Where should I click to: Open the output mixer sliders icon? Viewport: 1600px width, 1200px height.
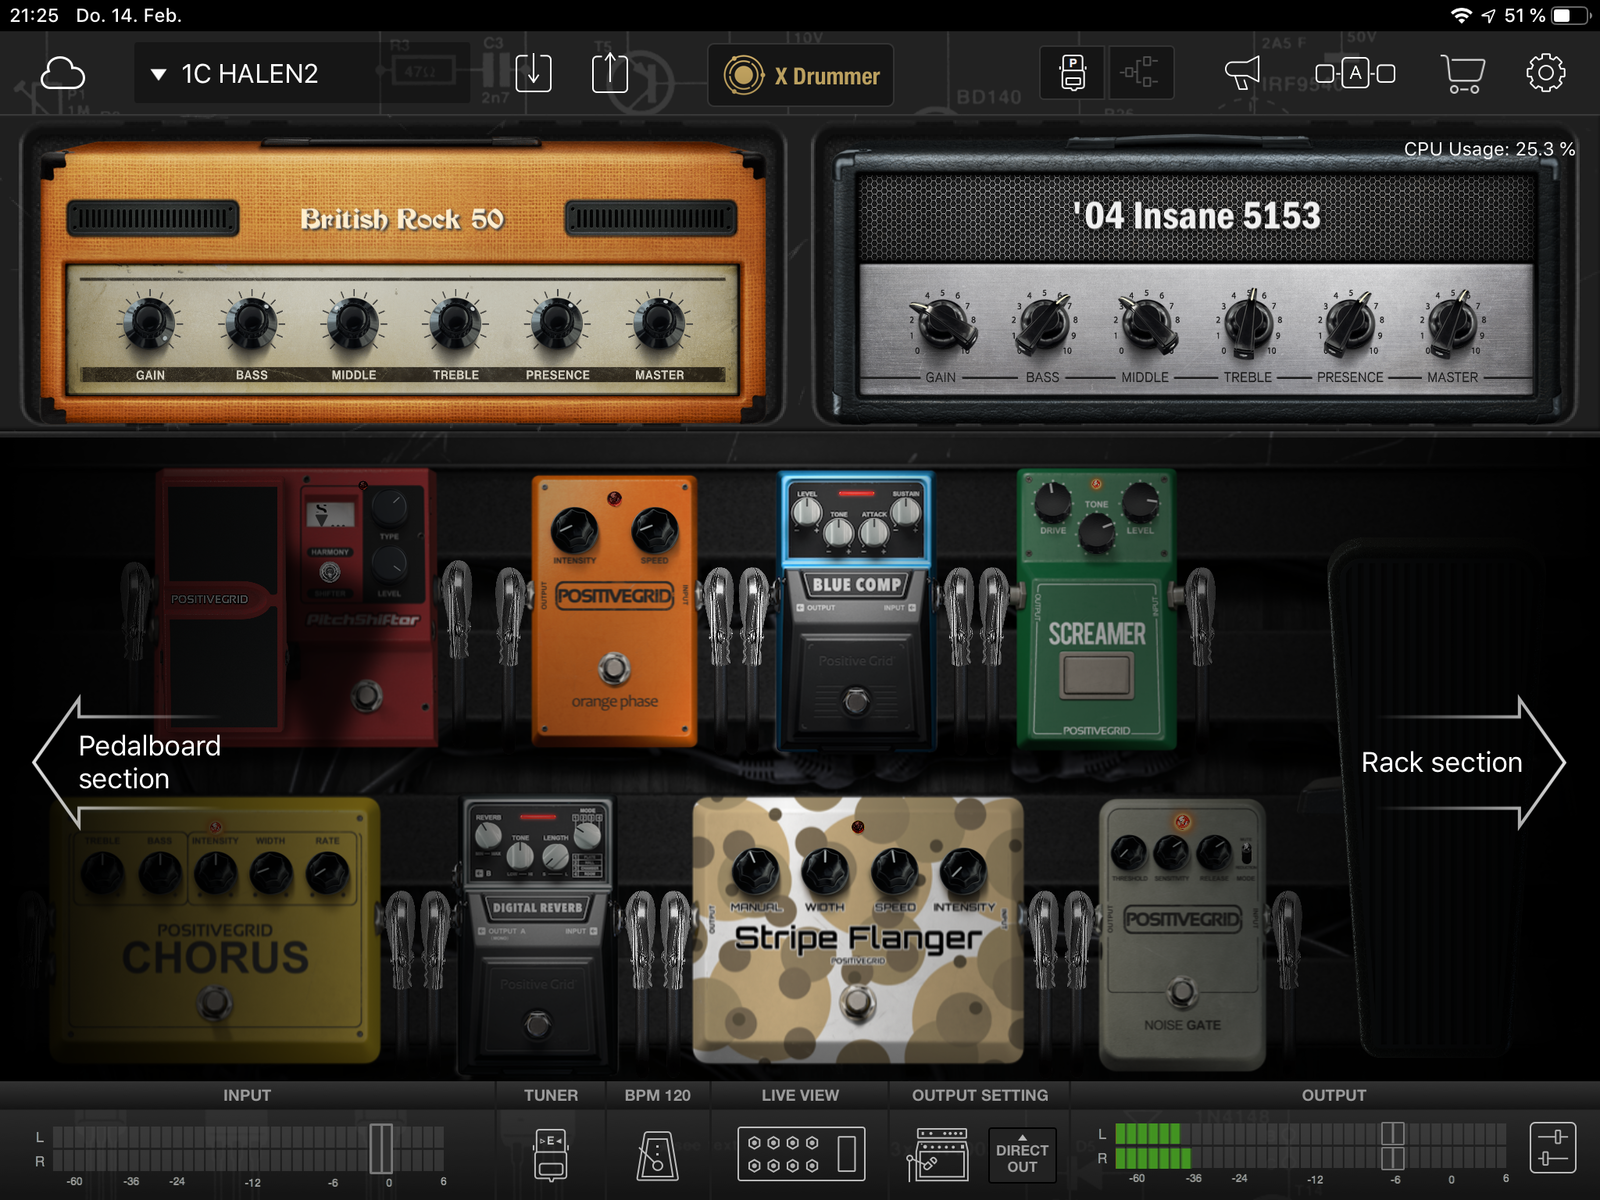[1553, 1147]
